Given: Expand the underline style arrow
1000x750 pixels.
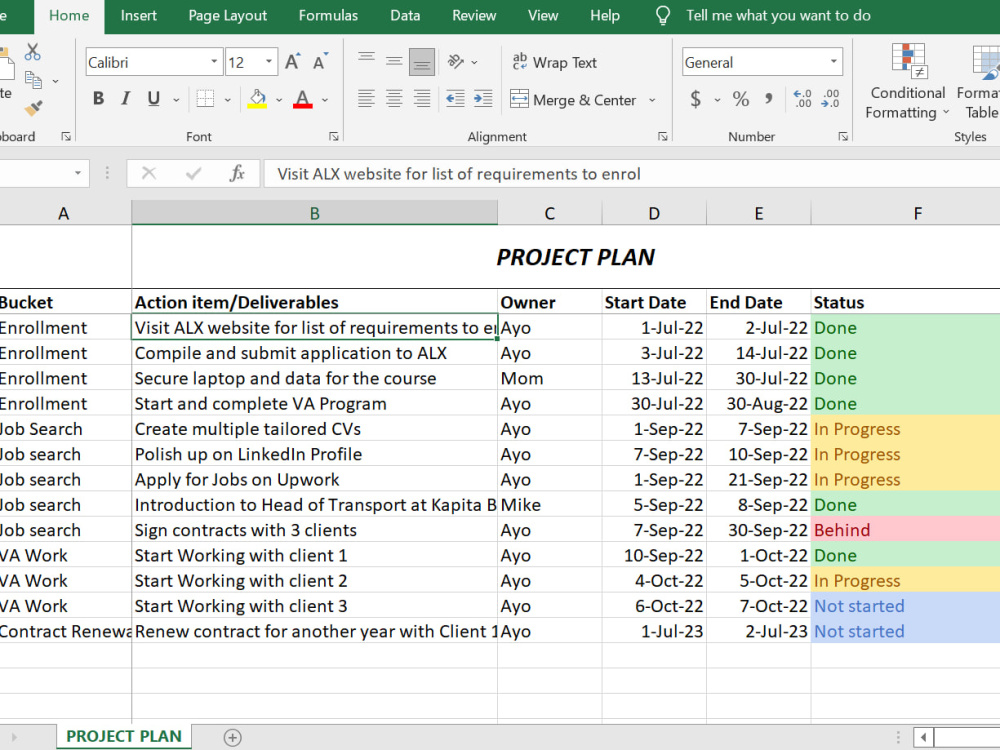Looking at the screenshot, I should pos(177,100).
